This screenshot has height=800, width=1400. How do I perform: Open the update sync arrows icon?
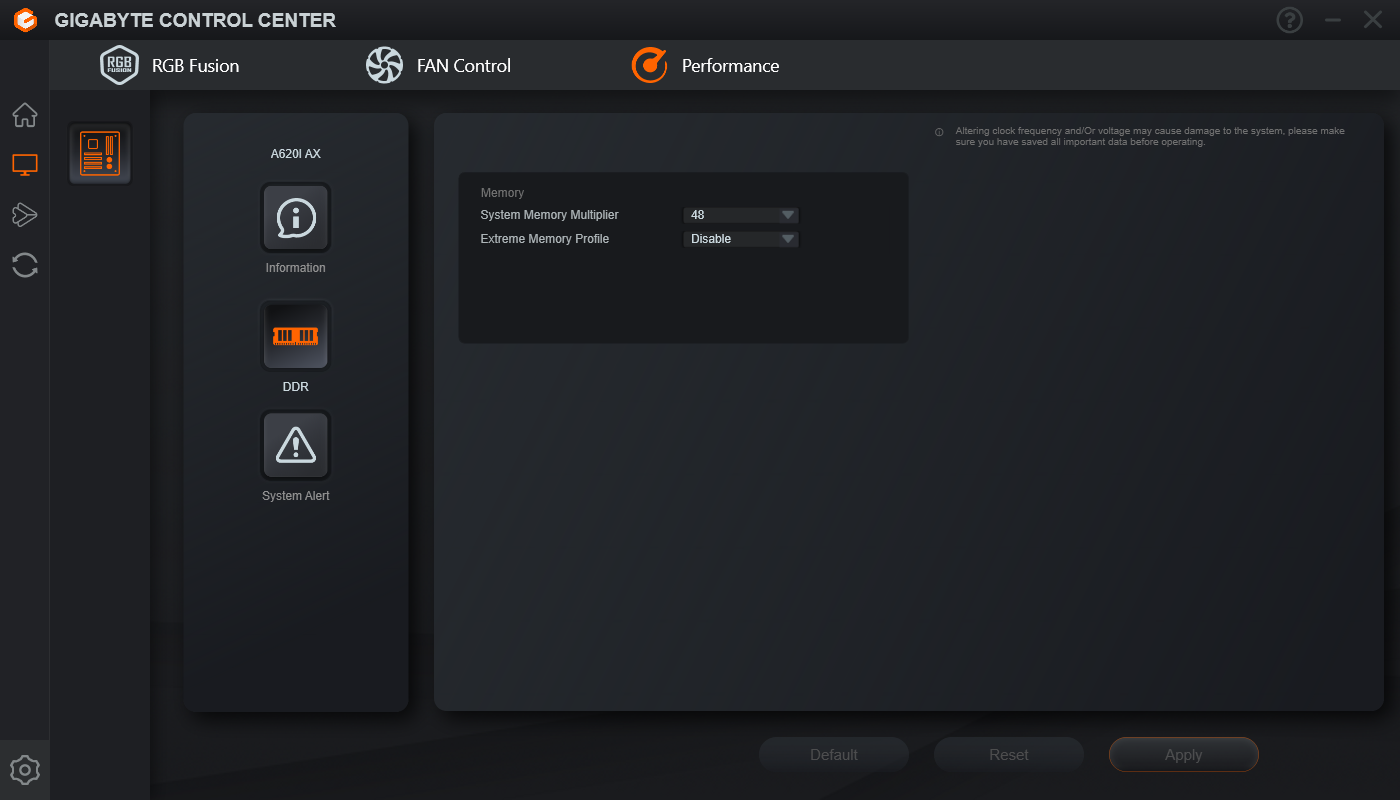[25, 265]
